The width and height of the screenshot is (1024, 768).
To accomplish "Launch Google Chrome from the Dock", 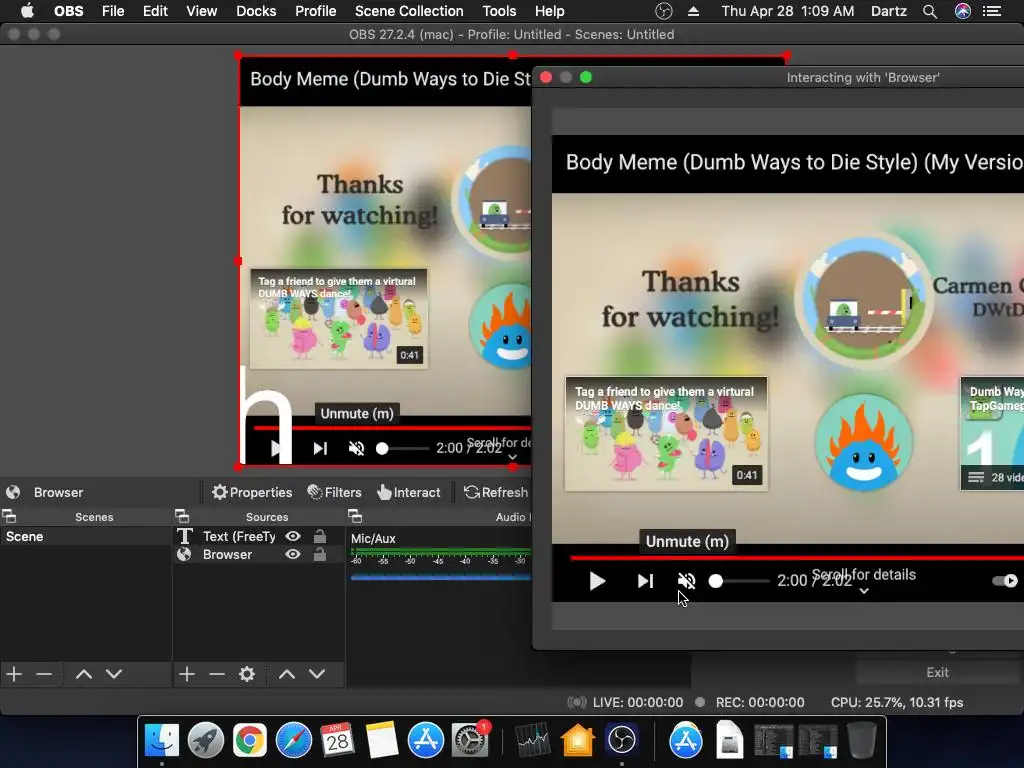I will [250, 741].
